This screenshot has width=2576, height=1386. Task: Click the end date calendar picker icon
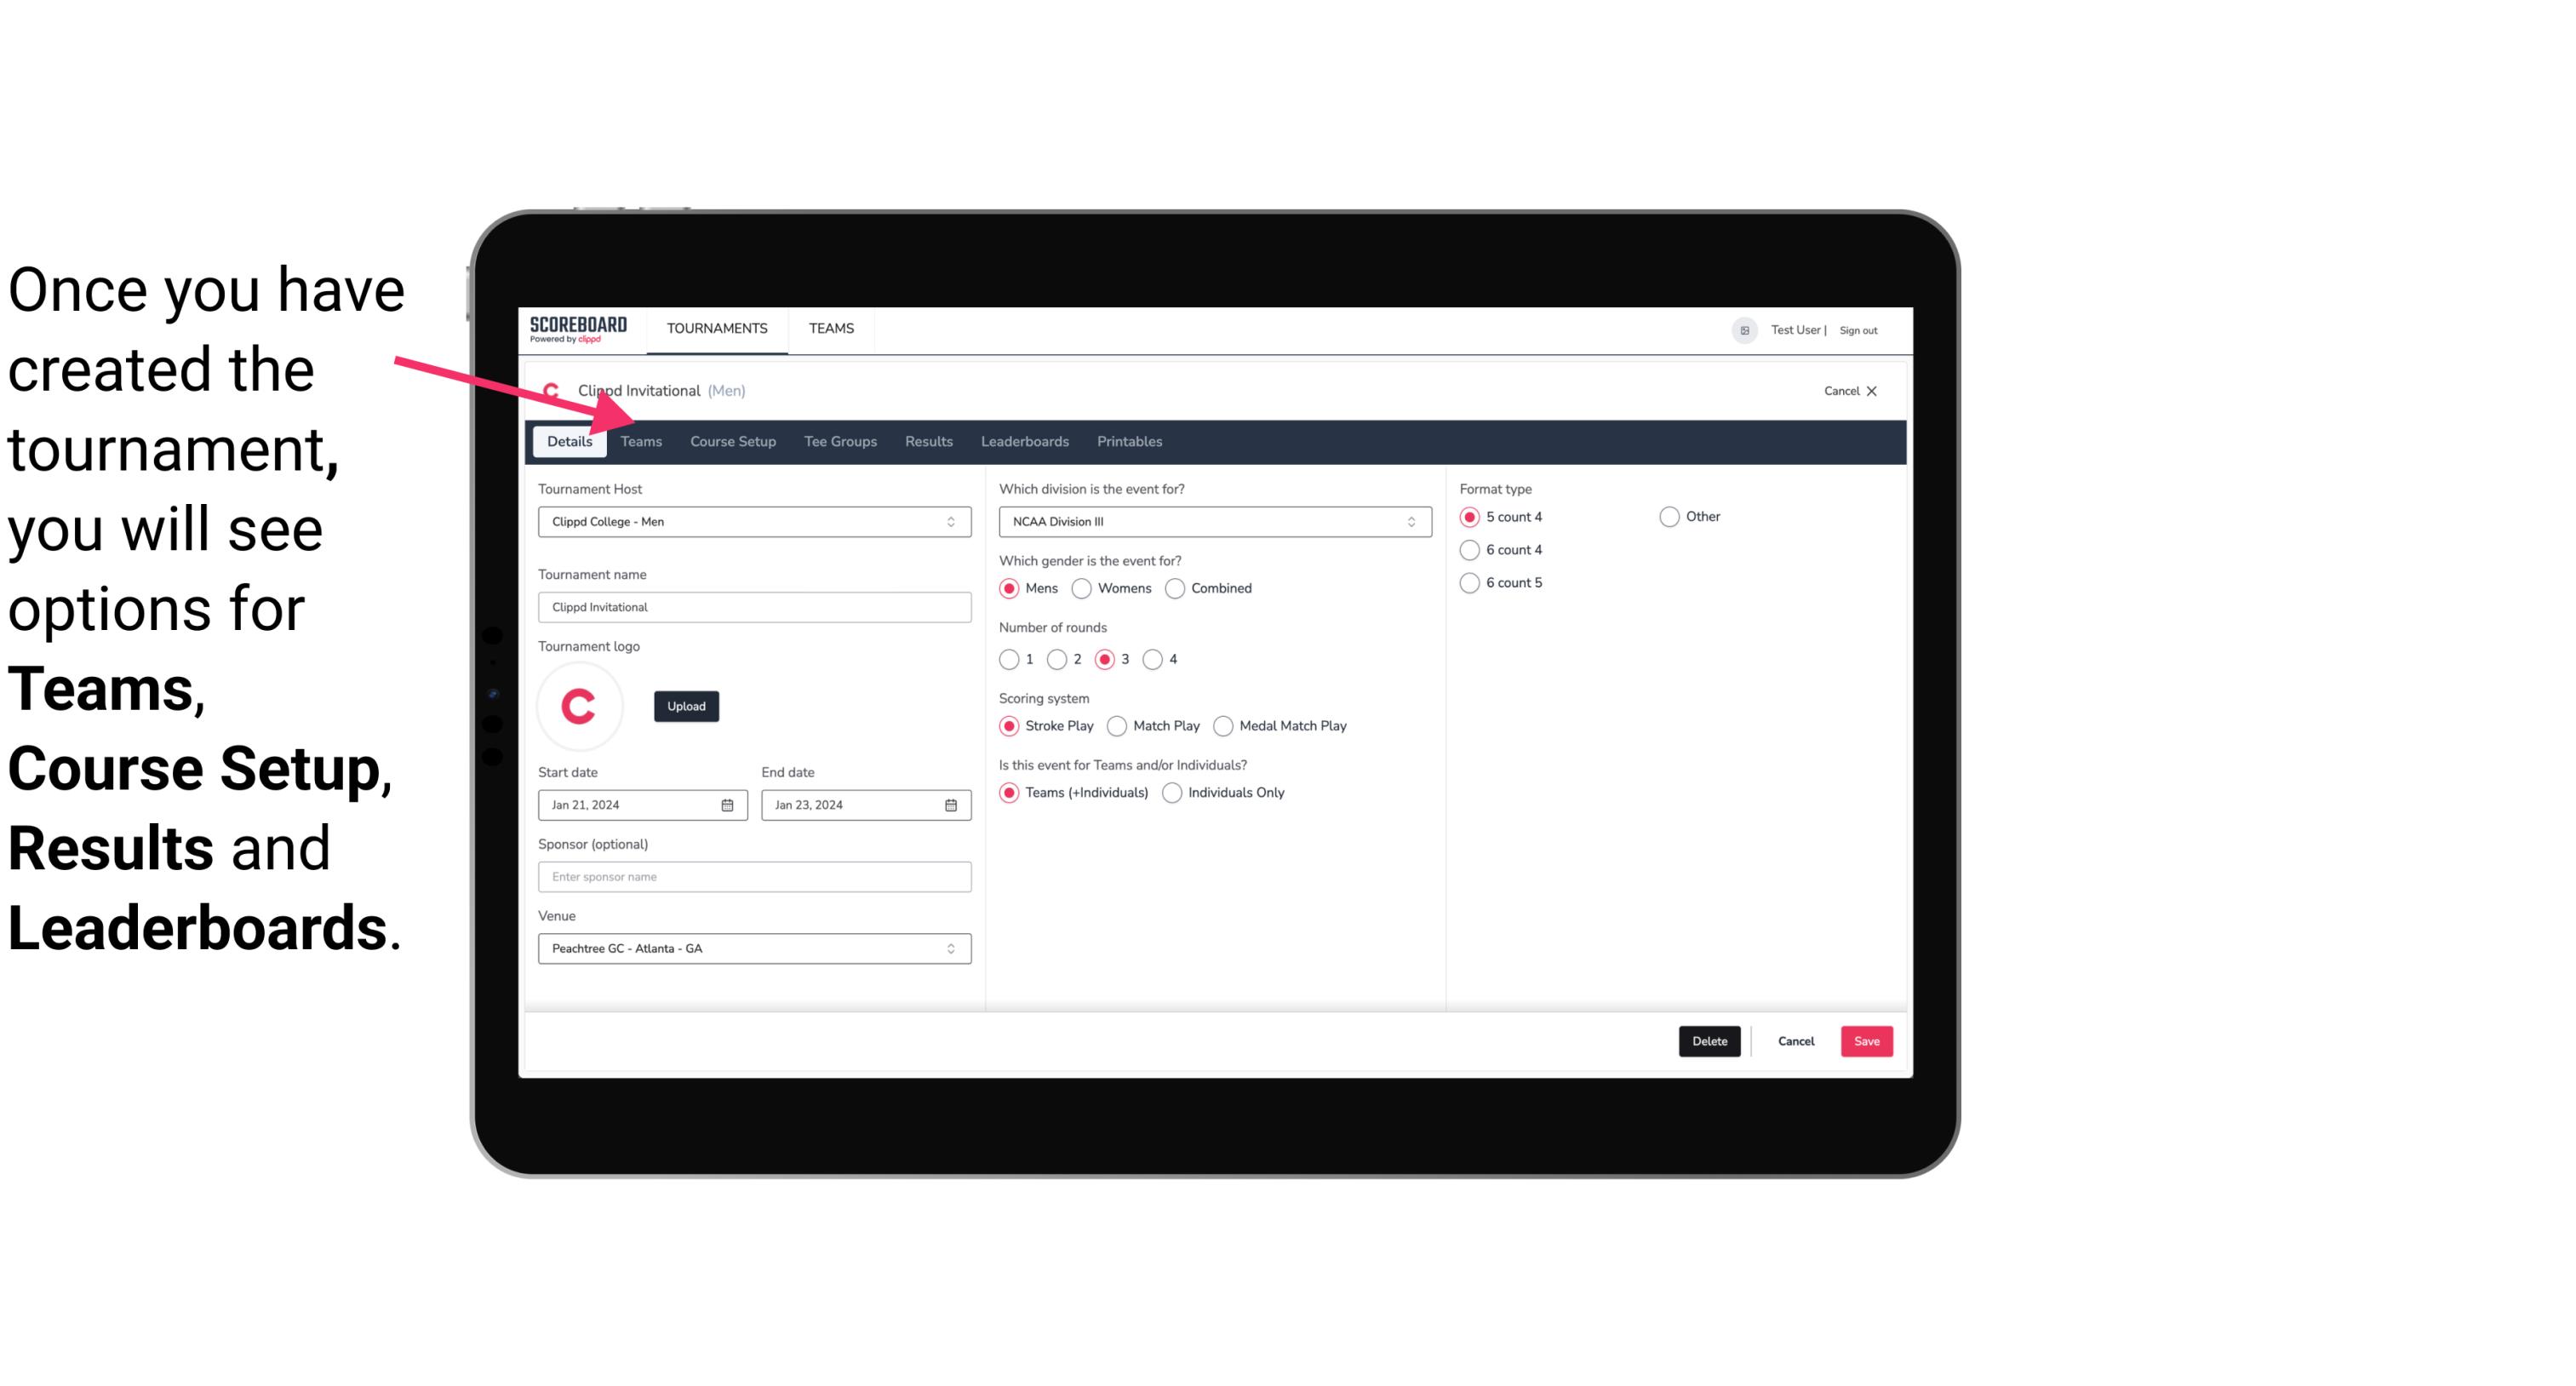[x=952, y=804]
